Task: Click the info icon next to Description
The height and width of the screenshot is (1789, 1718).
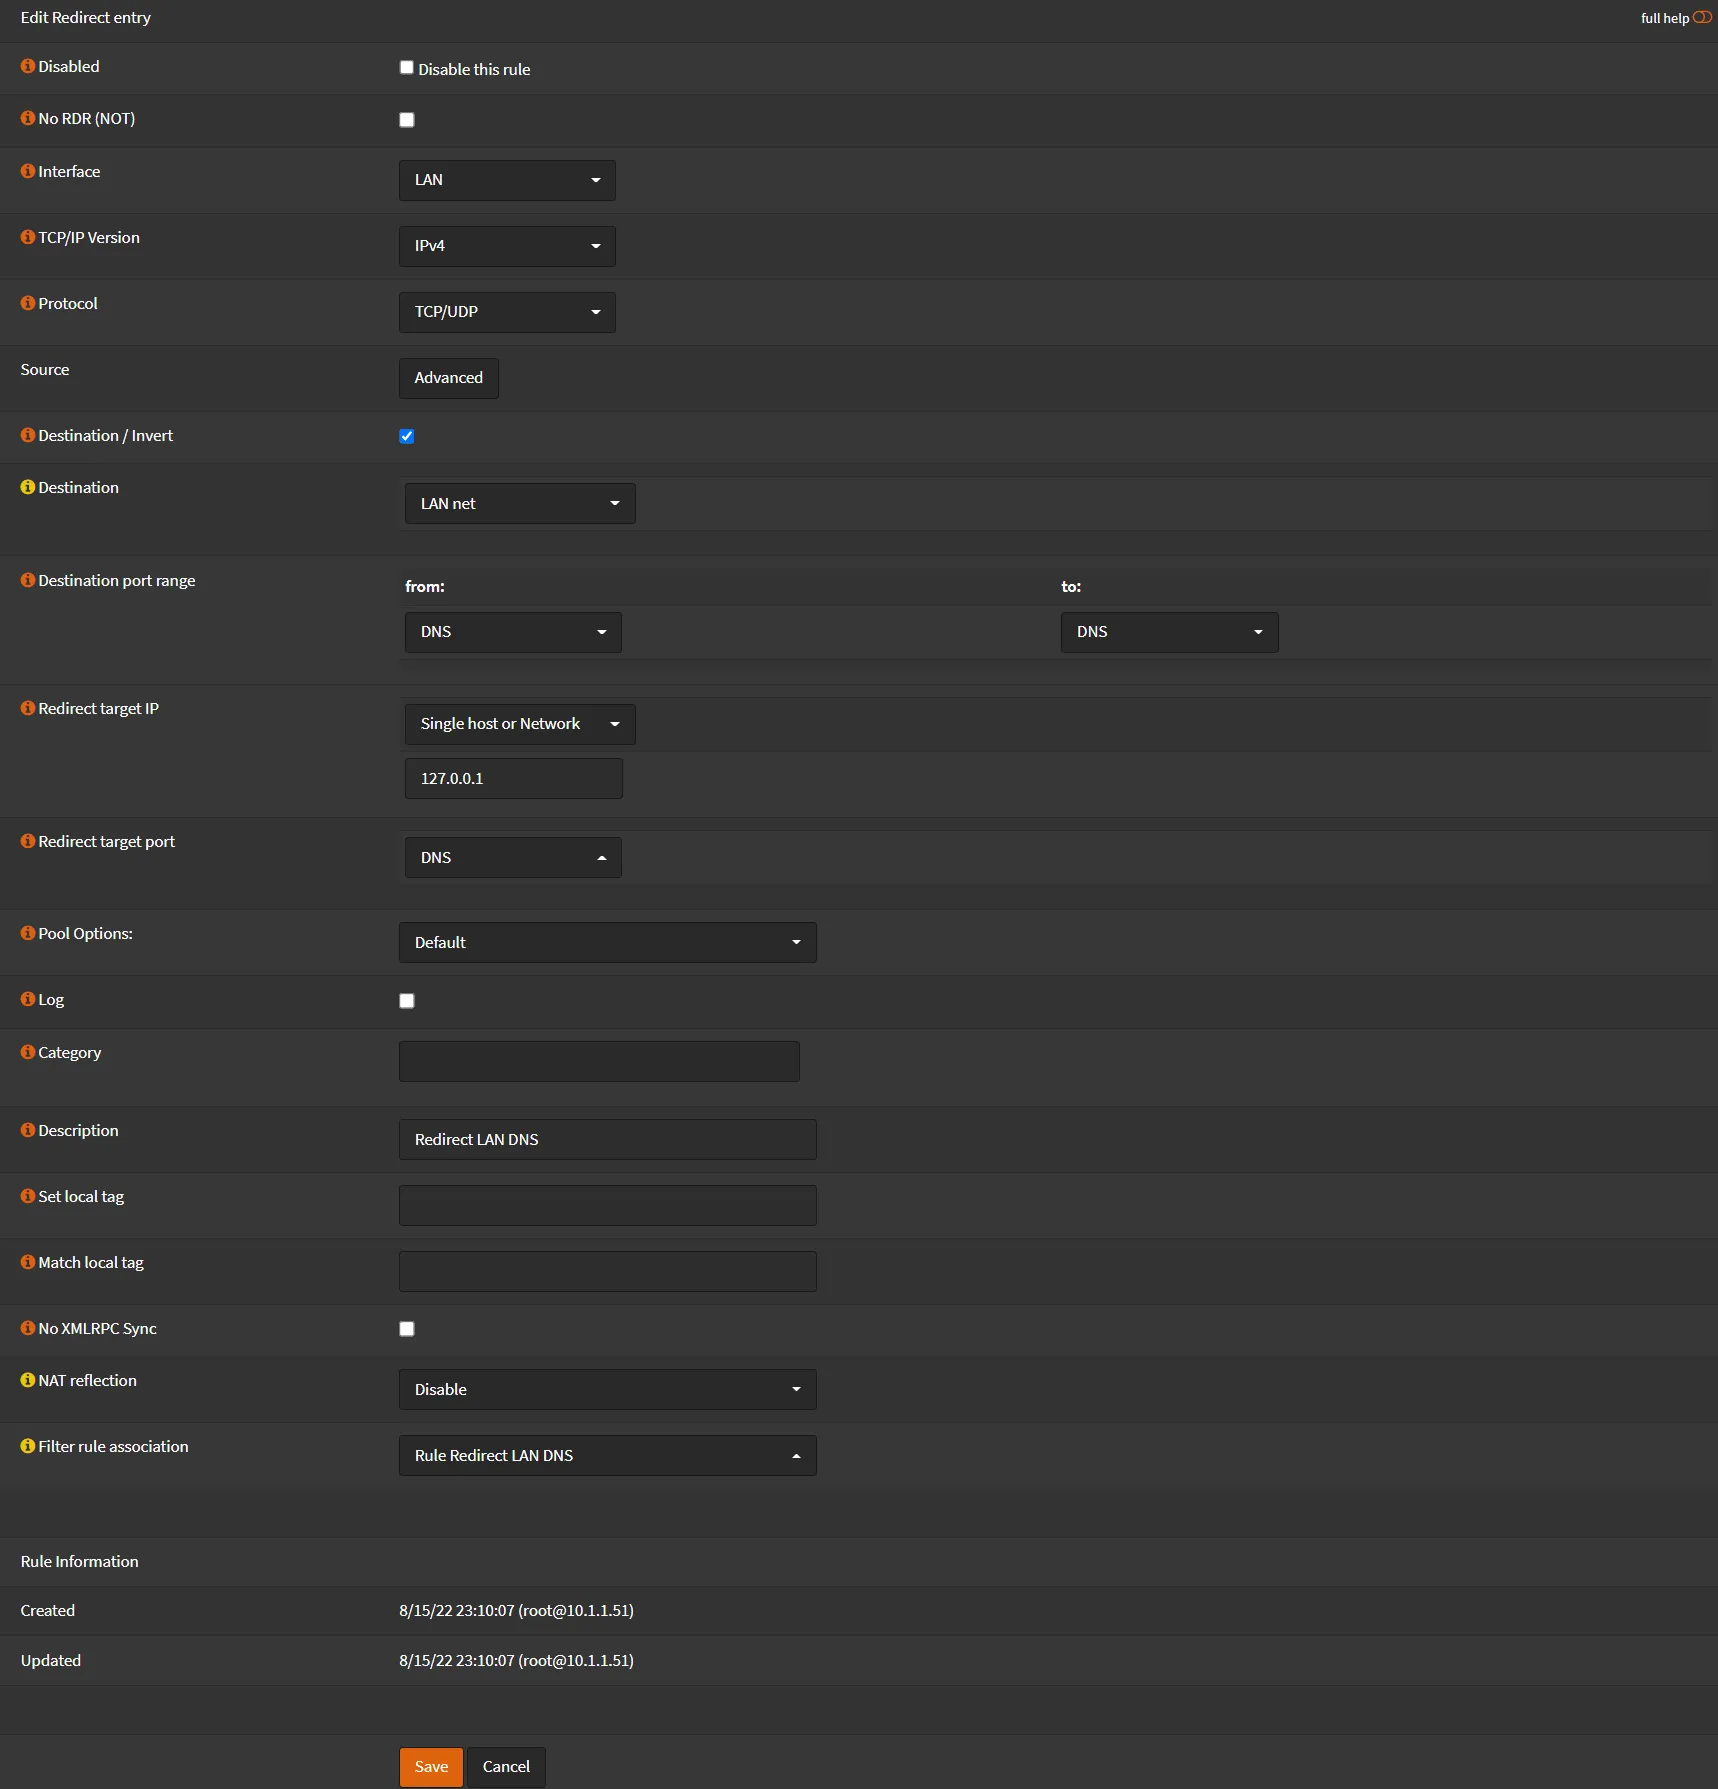Action: pyautogui.click(x=28, y=1130)
